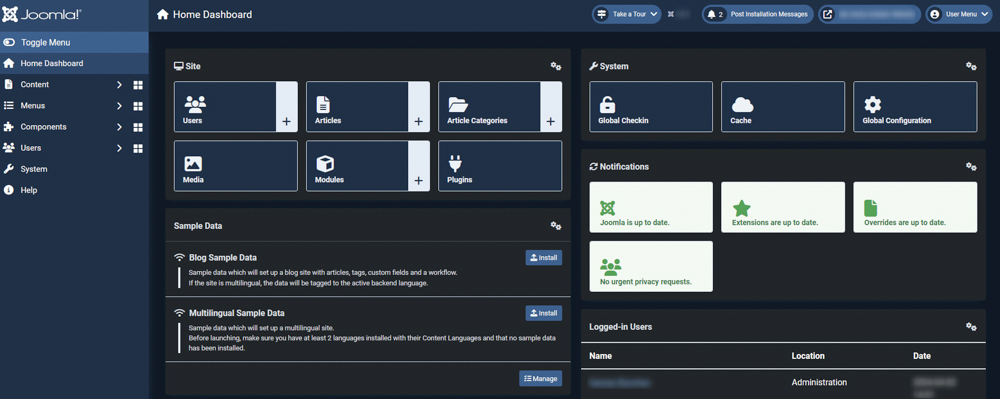The width and height of the screenshot is (1000, 399).
Task: Open the Article Categories tile
Action: (489, 106)
